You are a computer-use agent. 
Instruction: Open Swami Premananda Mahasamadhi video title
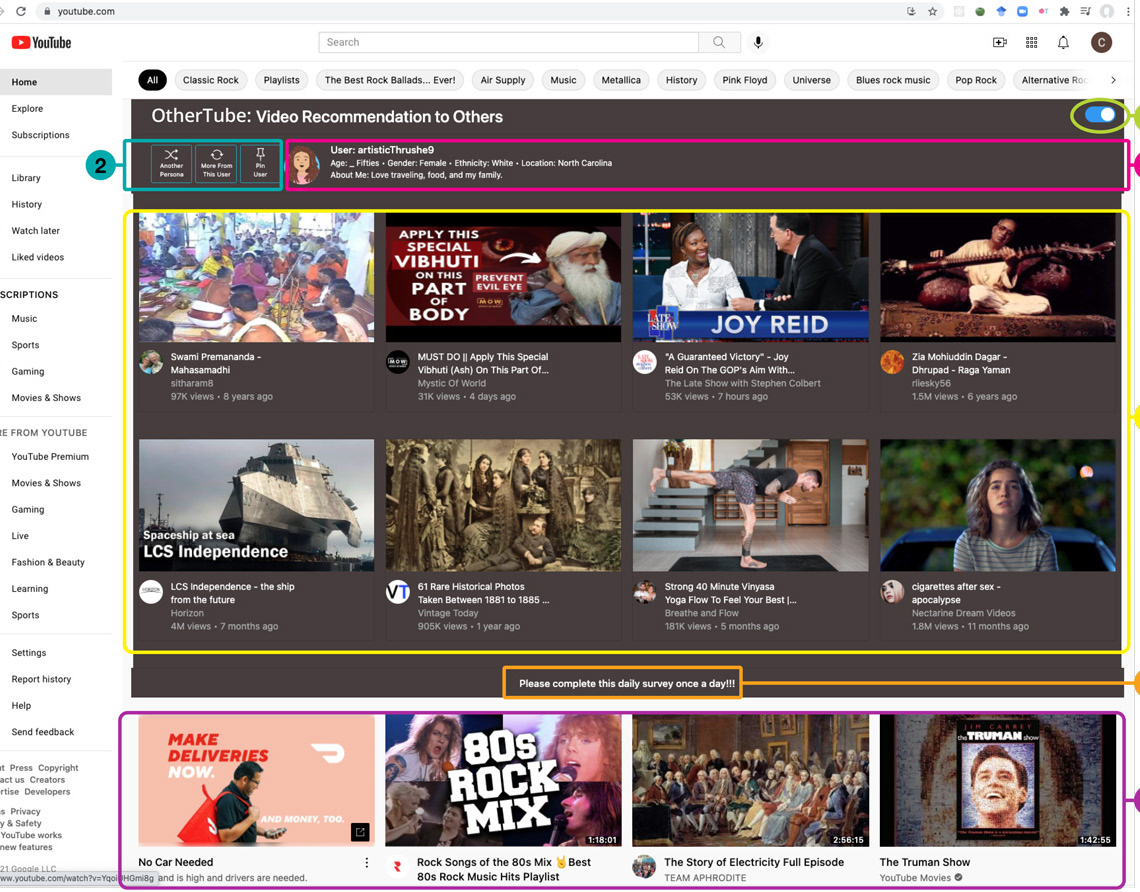point(216,363)
